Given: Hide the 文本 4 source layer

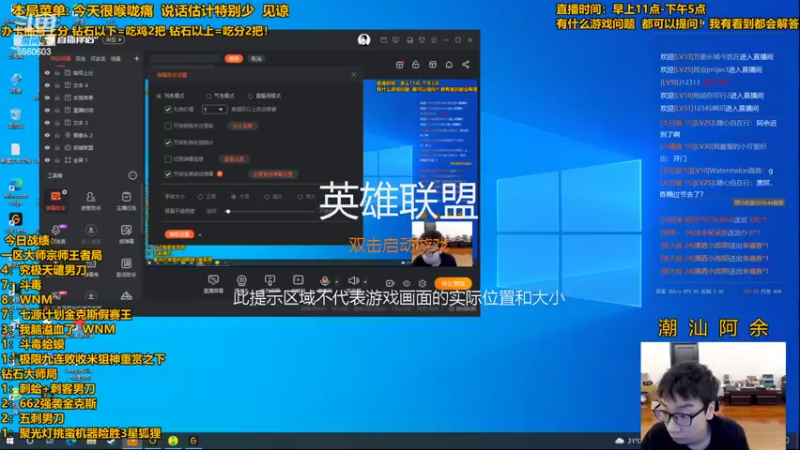Looking at the screenshot, I should pyautogui.click(x=47, y=85).
